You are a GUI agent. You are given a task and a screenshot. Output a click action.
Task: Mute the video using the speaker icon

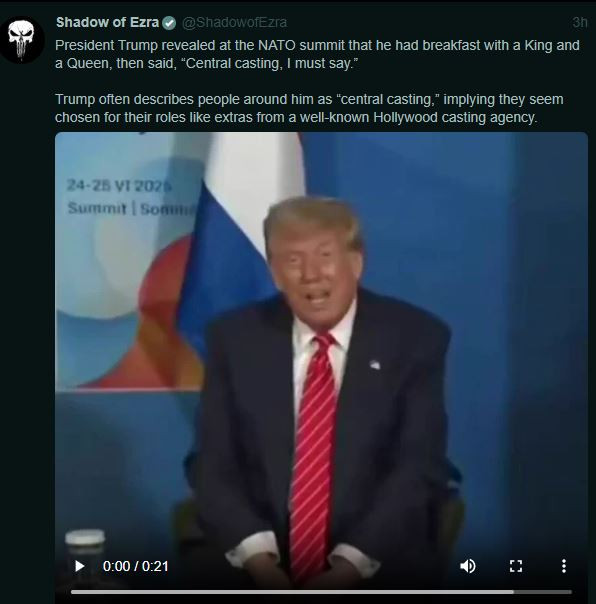pyautogui.click(x=468, y=566)
